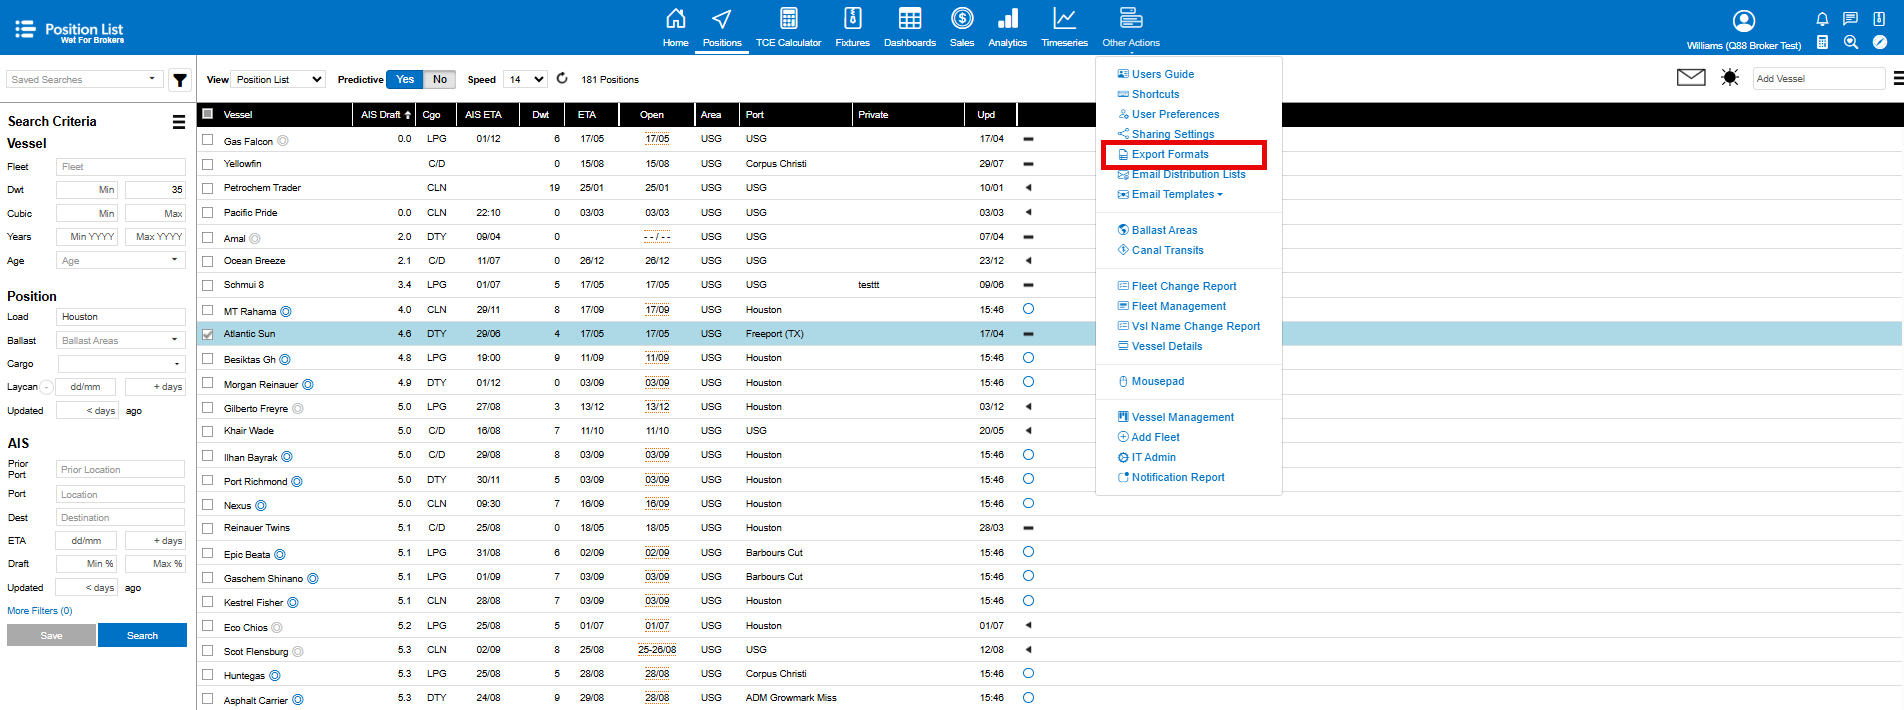Expand the View Position List dropdown

click(278, 79)
